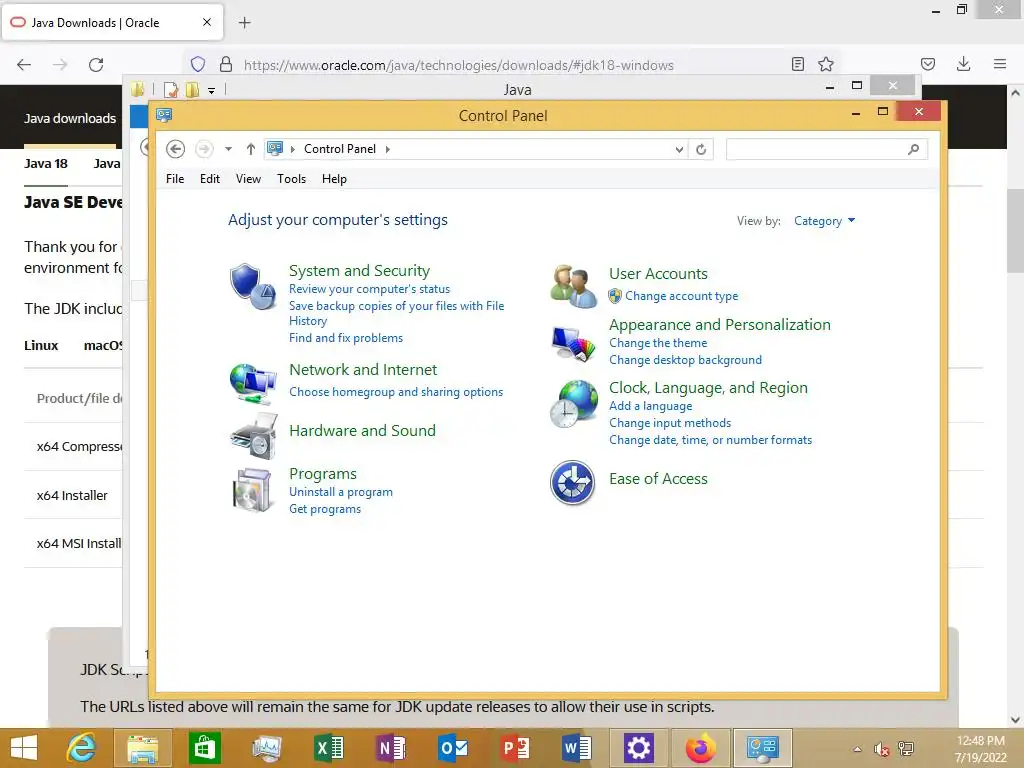Click Change the theme link
The width and height of the screenshot is (1024, 768).
pyautogui.click(x=658, y=343)
